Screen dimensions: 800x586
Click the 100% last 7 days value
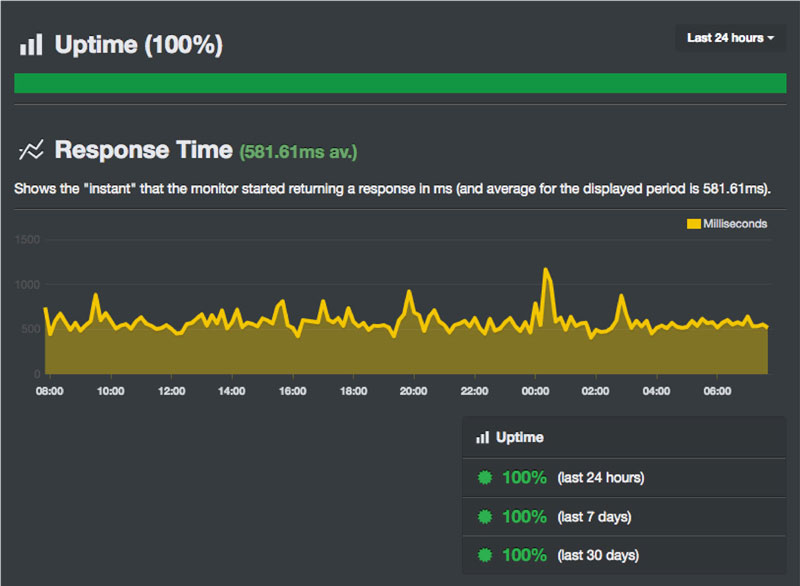[x=524, y=517]
